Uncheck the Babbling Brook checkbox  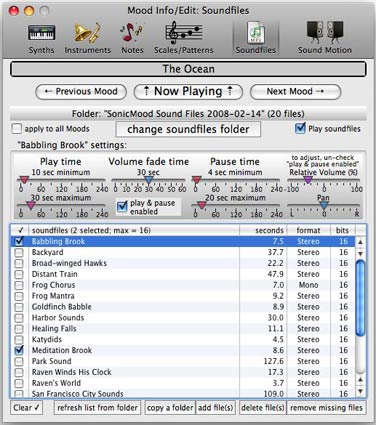click(x=19, y=241)
